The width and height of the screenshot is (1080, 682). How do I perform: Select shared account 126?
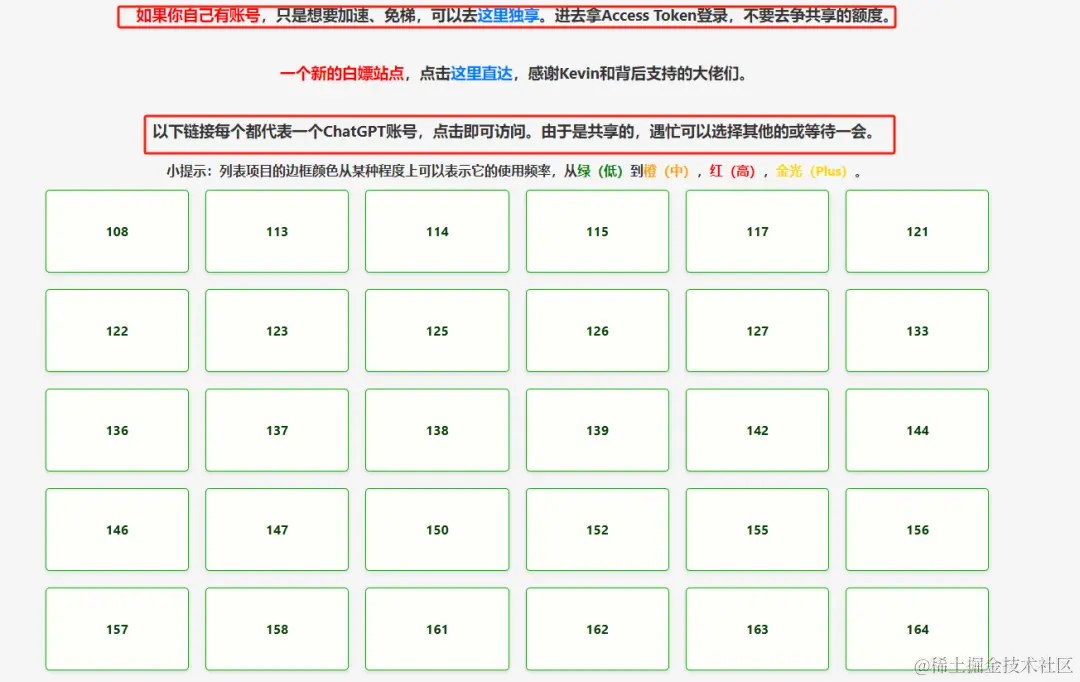[597, 330]
